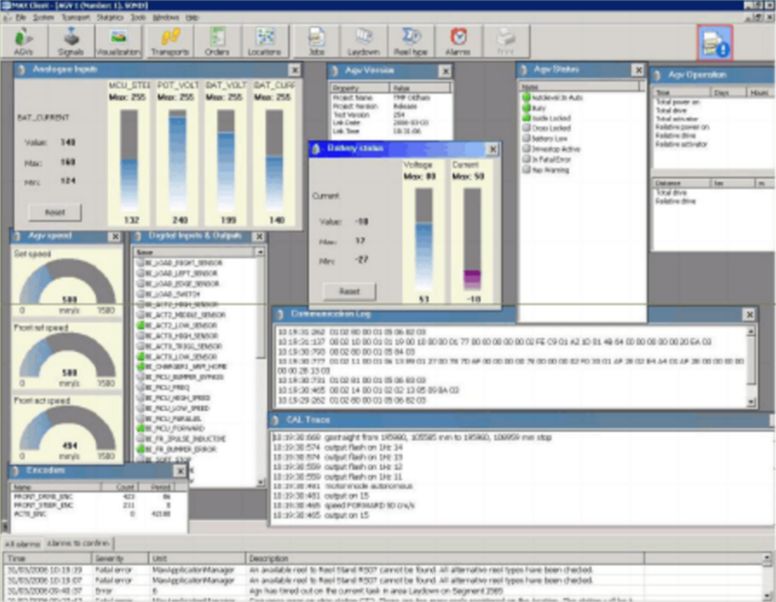This screenshot has height=602, width=776.
Task: Click the highlighted notification icon at top right
Action: coord(715,41)
